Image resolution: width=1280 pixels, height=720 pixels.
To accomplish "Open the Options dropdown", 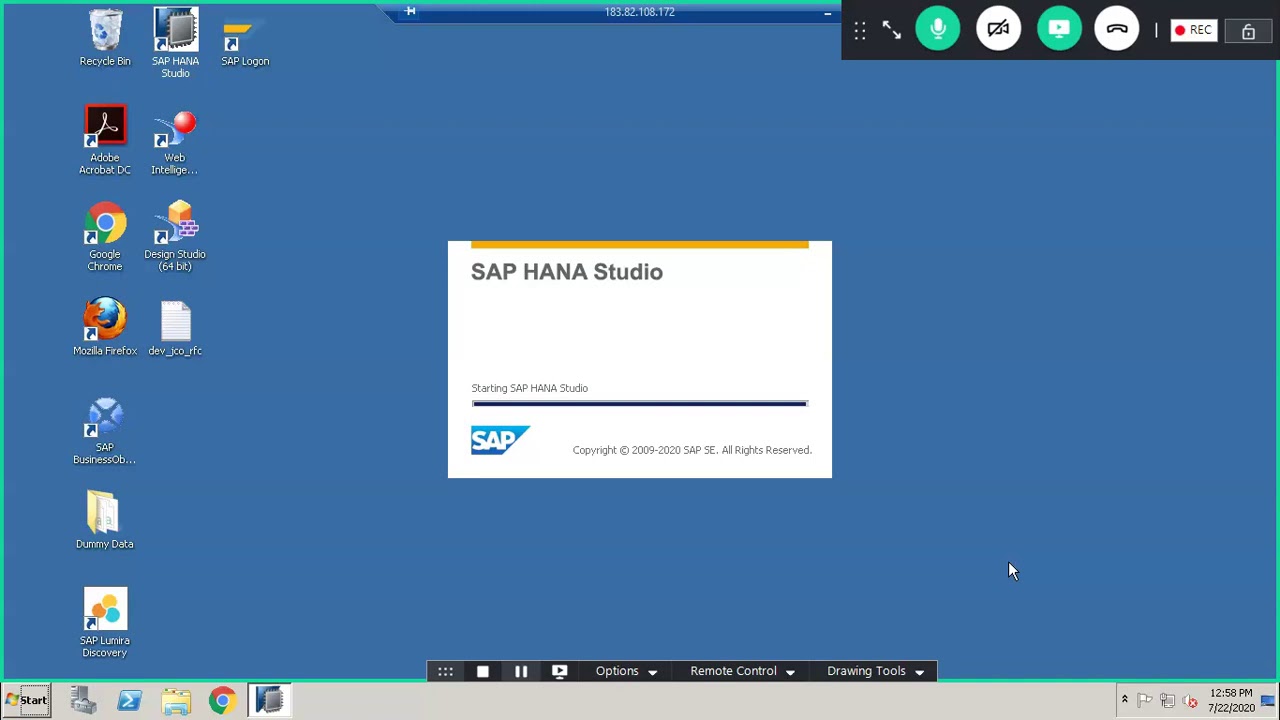I will coord(626,671).
